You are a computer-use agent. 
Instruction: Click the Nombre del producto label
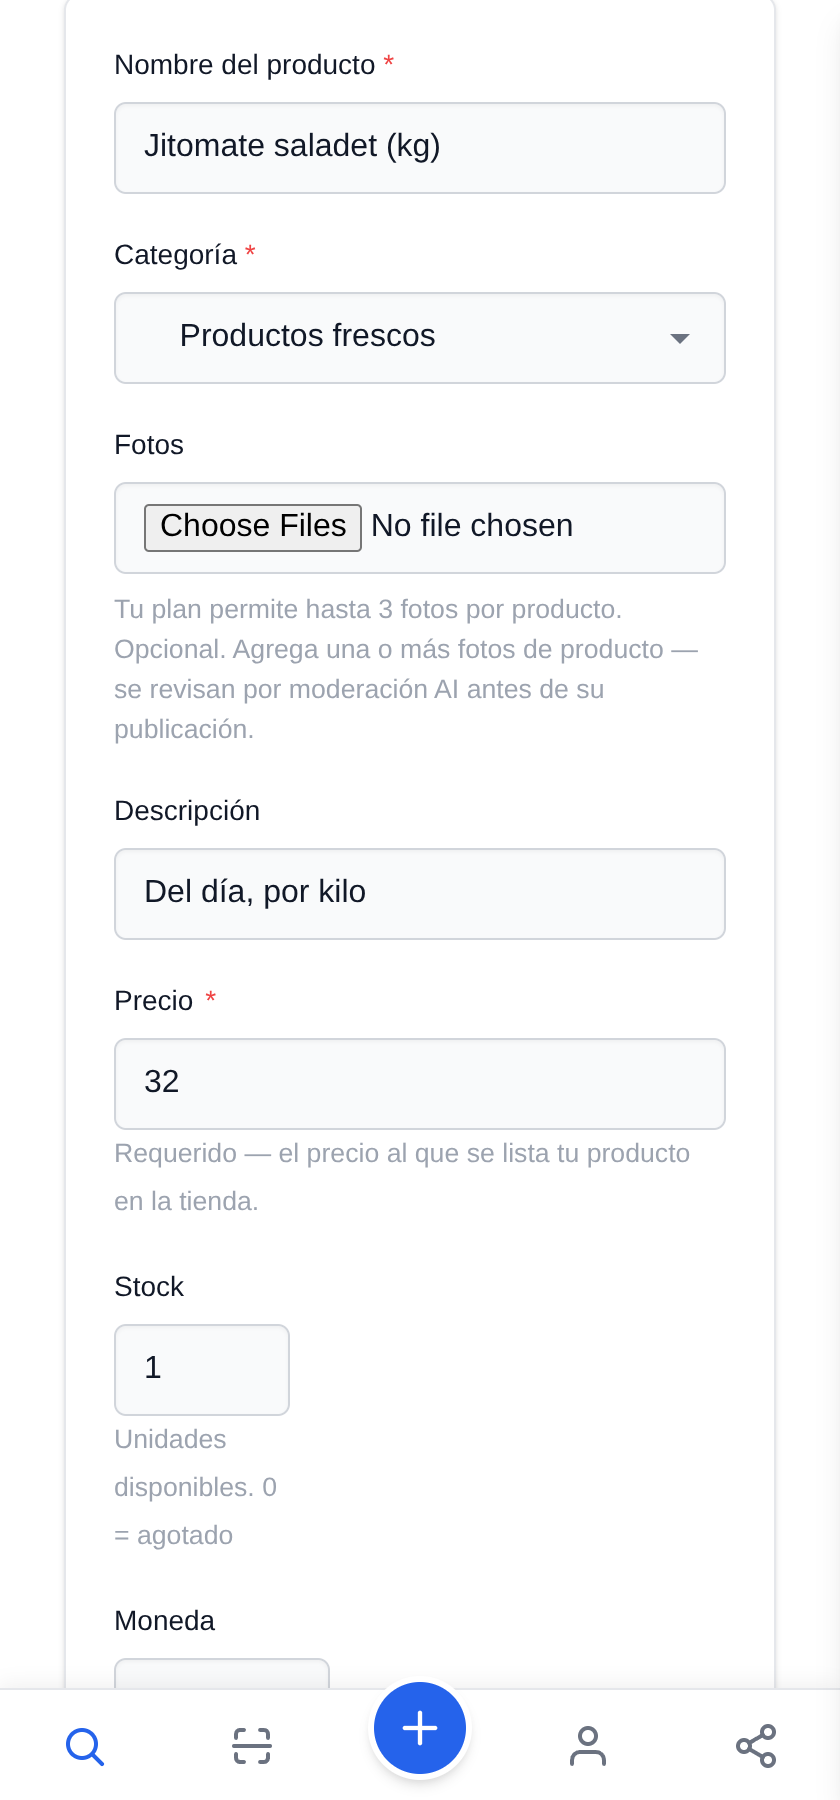tap(245, 65)
